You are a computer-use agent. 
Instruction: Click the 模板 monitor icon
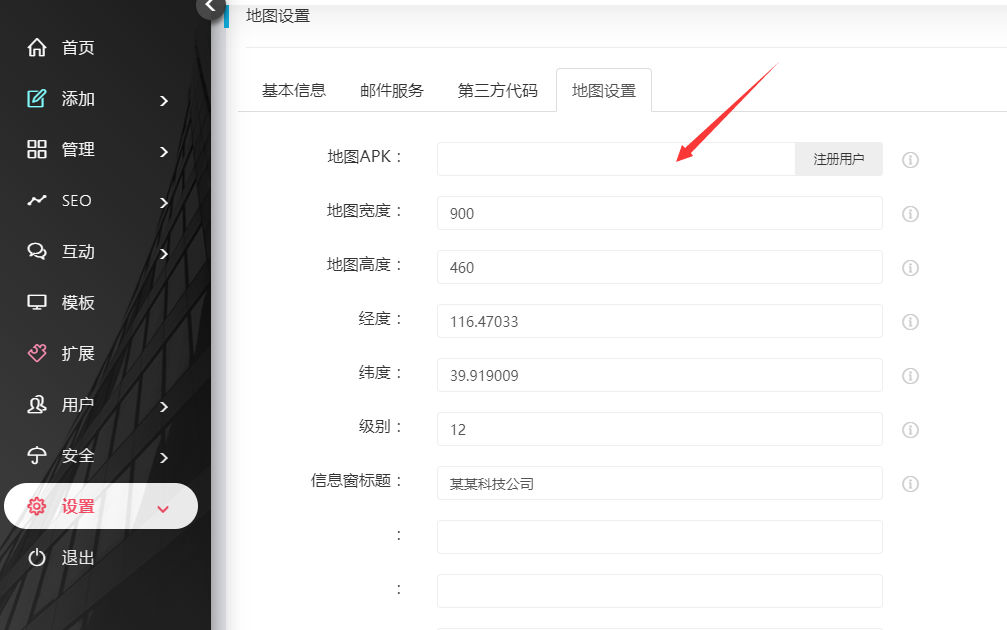(x=36, y=303)
